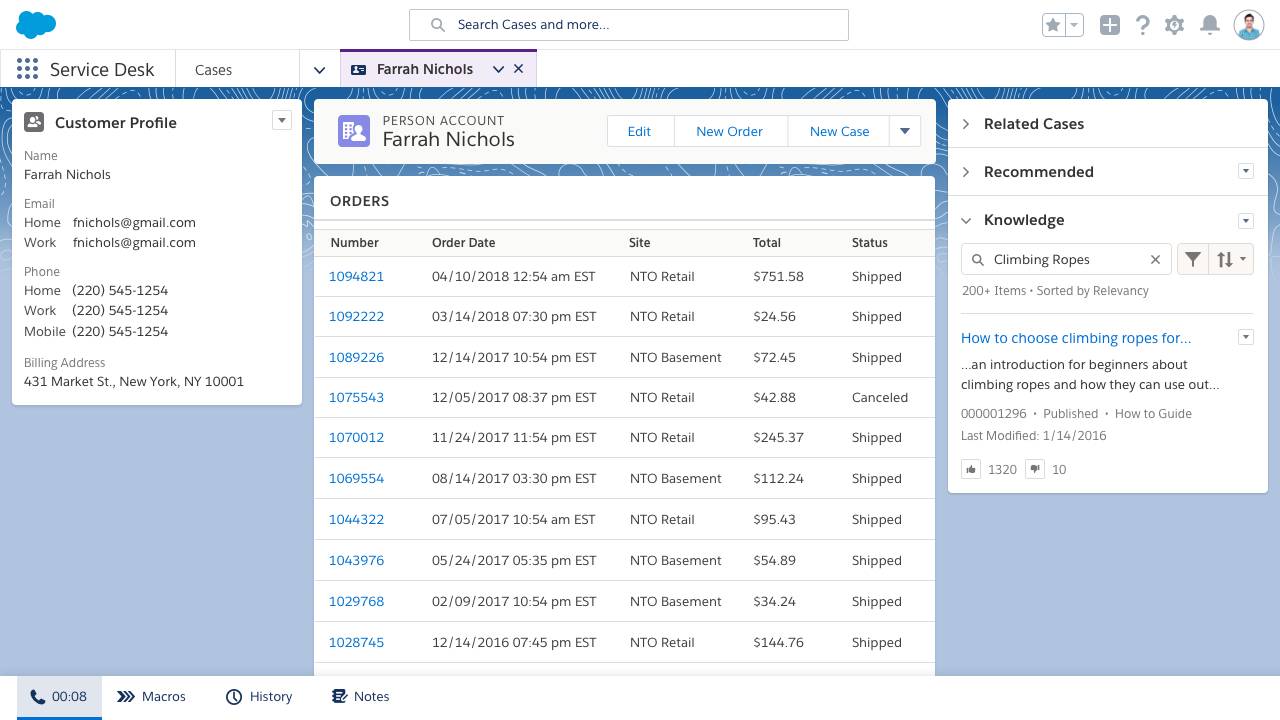Expand the Related Cases section
The width and height of the screenshot is (1280, 720).
tap(966, 124)
